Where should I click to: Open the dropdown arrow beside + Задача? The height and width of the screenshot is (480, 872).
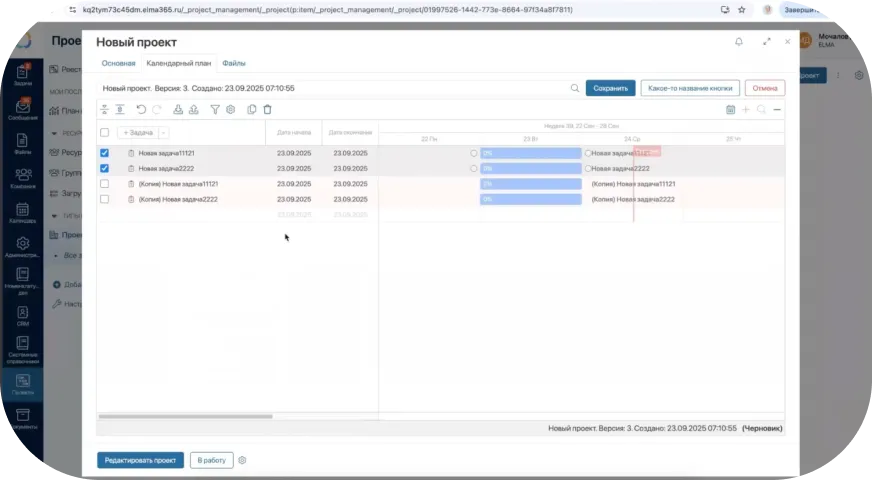pyautogui.click(x=164, y=132)
